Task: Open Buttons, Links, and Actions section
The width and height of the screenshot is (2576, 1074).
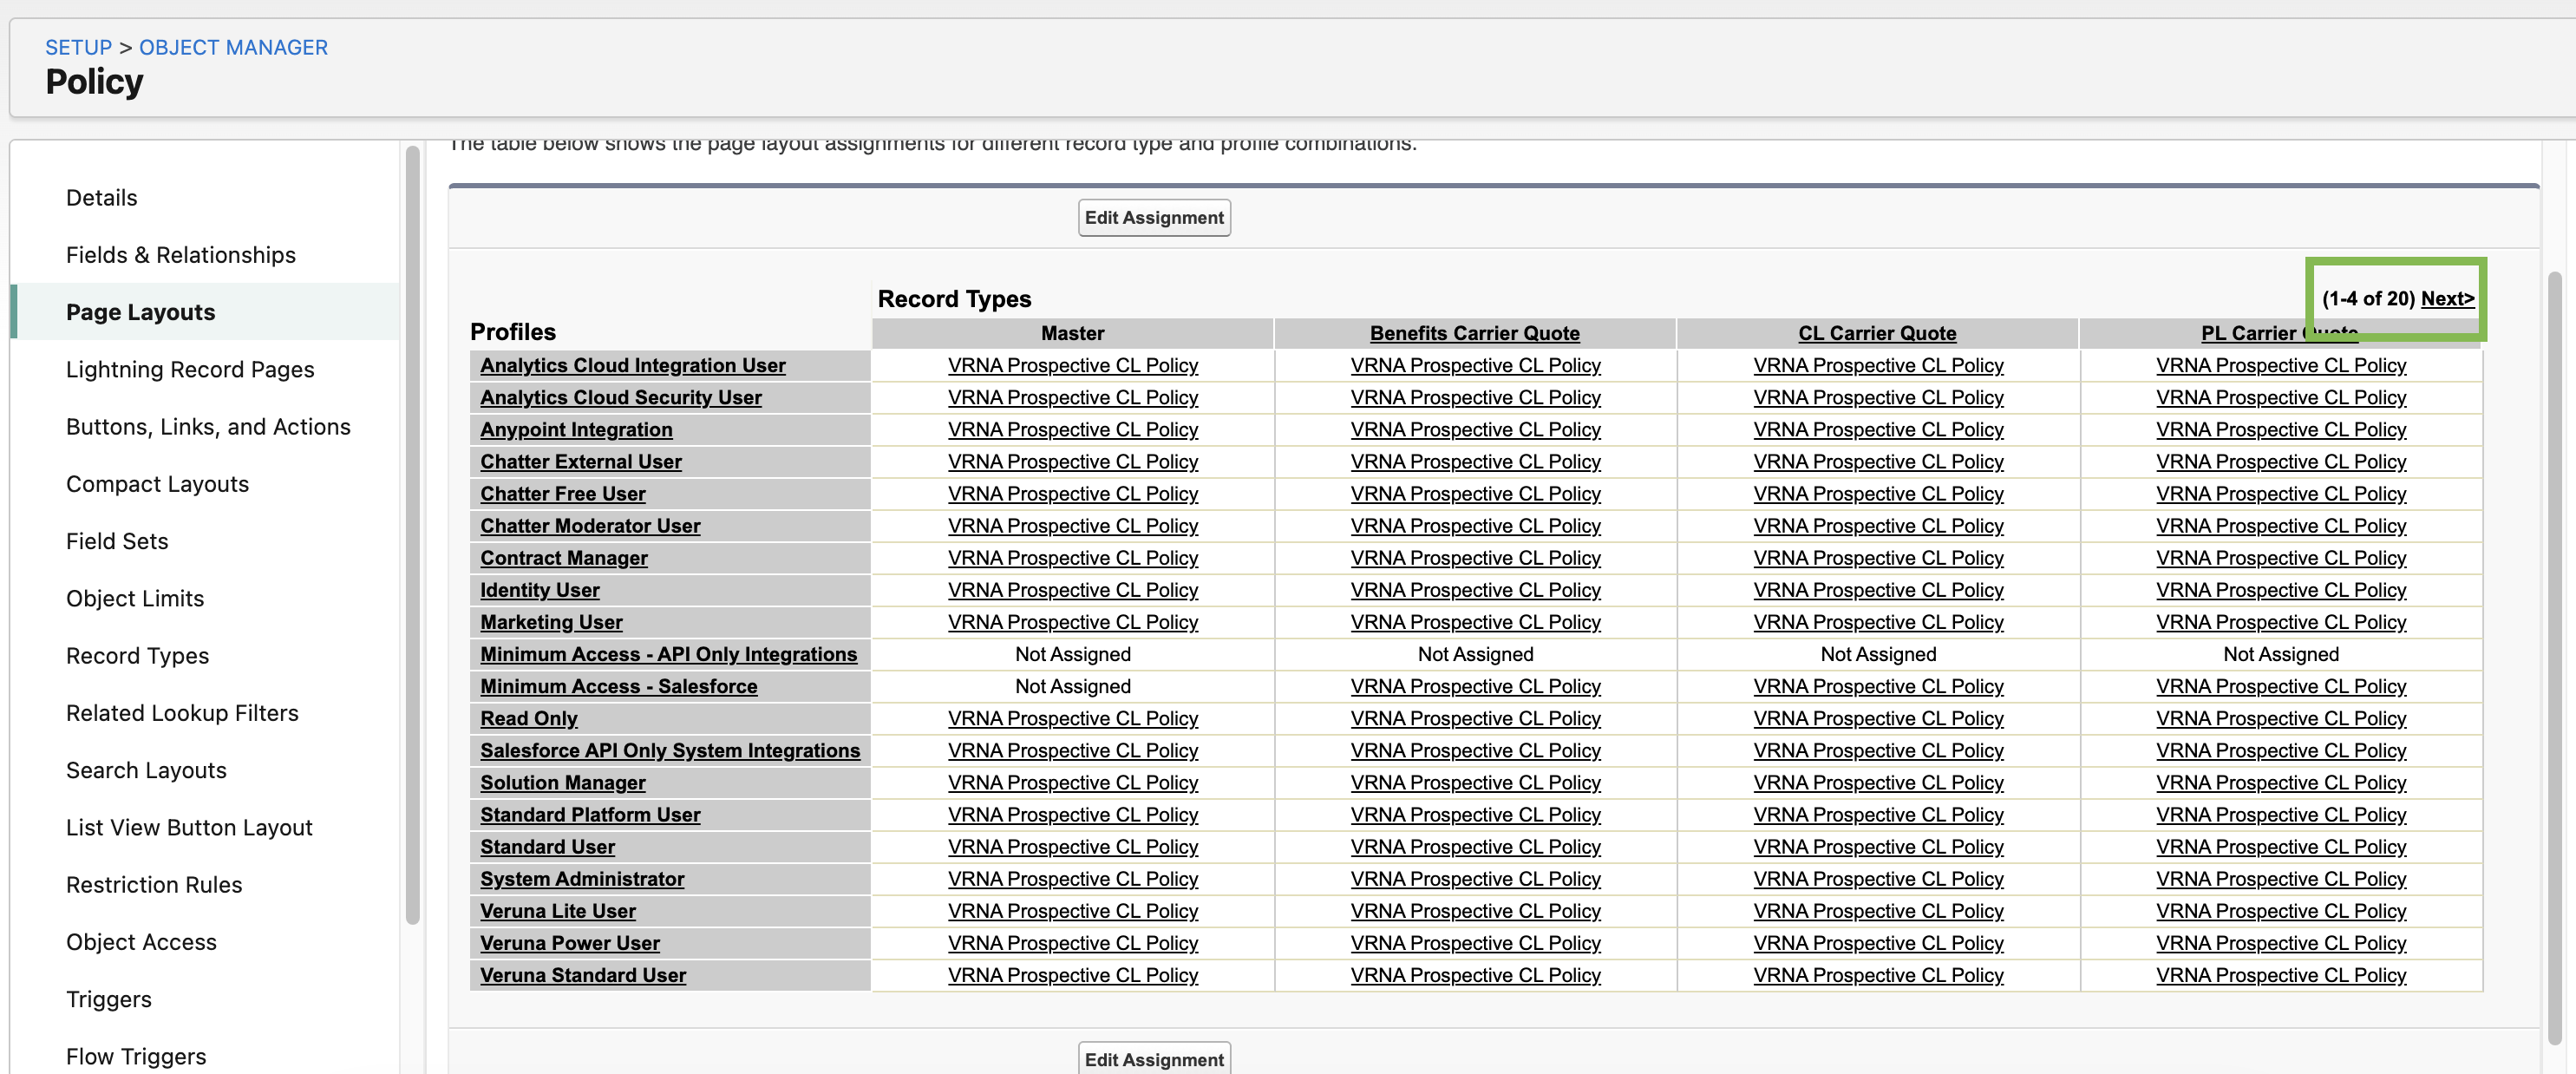Action: pyautogui.click(x=208, y=426)
